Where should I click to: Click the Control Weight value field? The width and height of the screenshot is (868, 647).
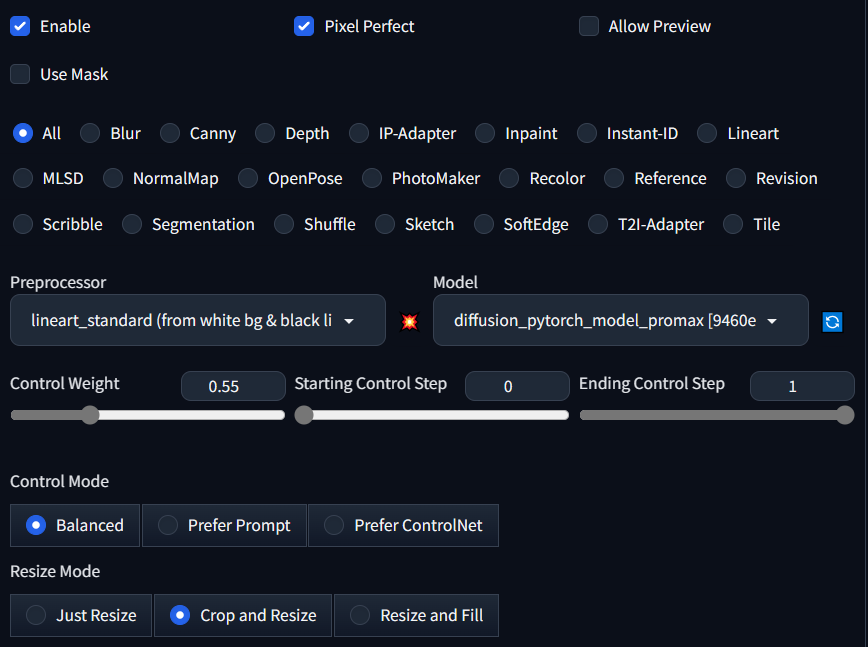[233, 386]
